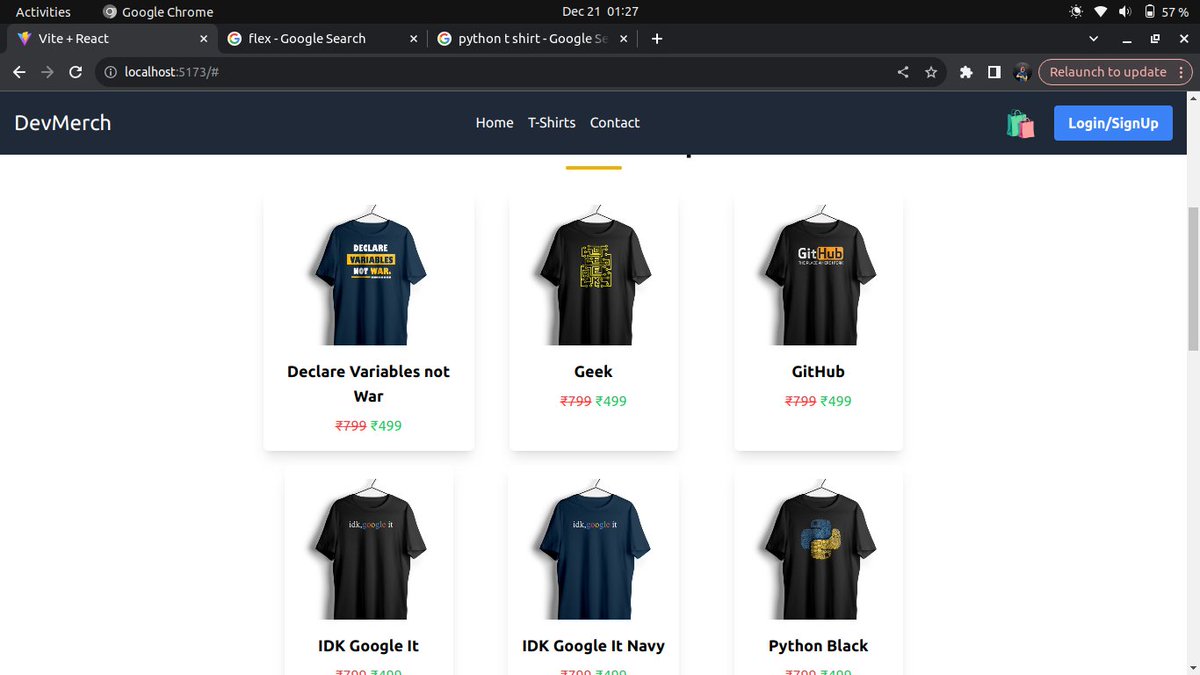This screenshot has height=675, width=1200.
Task: Open the shopping bag cart icon
Action: pyautogui.click(x=1020, y=124)
